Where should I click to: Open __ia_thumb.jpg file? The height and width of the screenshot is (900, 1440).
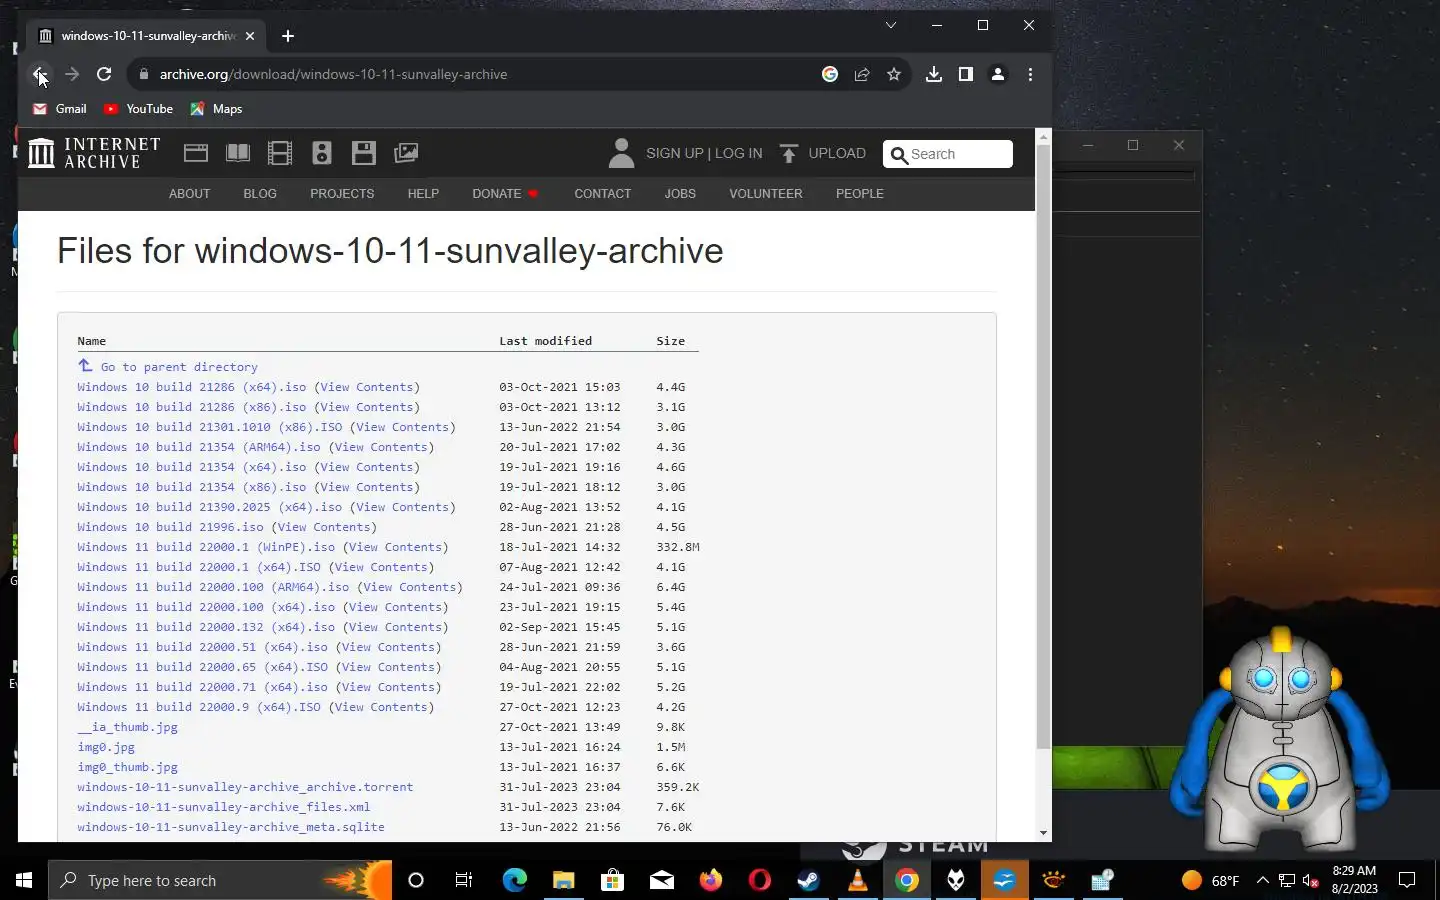pos(127,727)
